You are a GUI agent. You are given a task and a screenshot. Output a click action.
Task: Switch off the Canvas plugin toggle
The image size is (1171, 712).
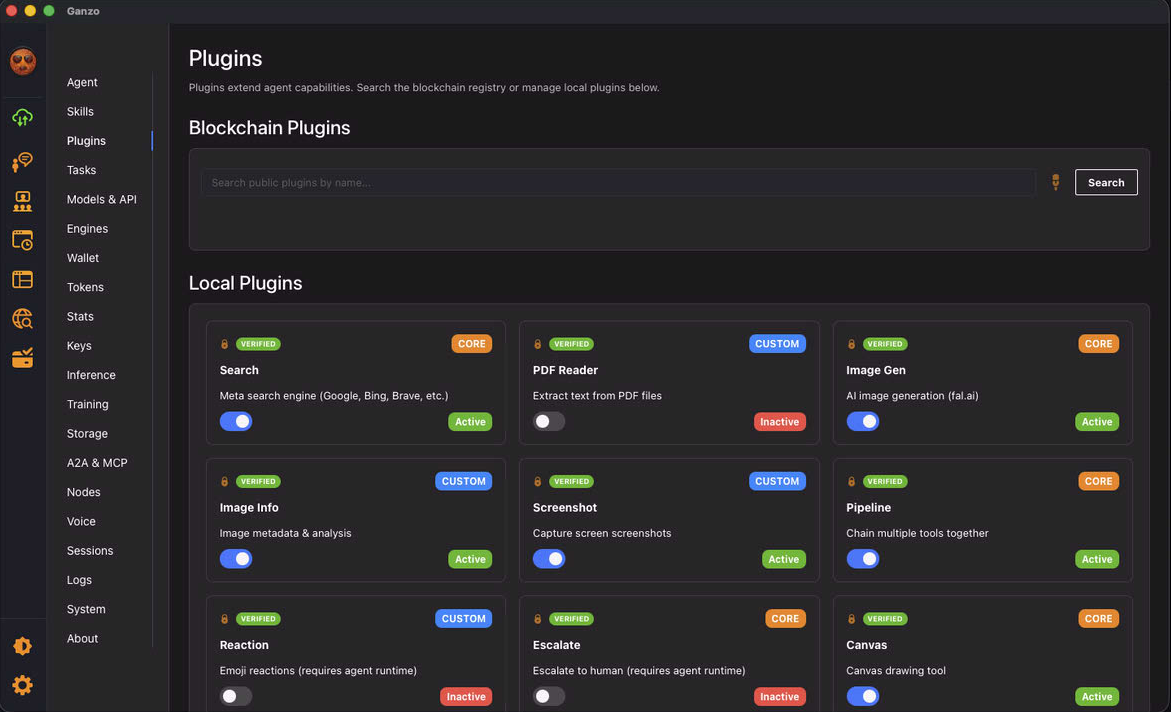(863, 696)
